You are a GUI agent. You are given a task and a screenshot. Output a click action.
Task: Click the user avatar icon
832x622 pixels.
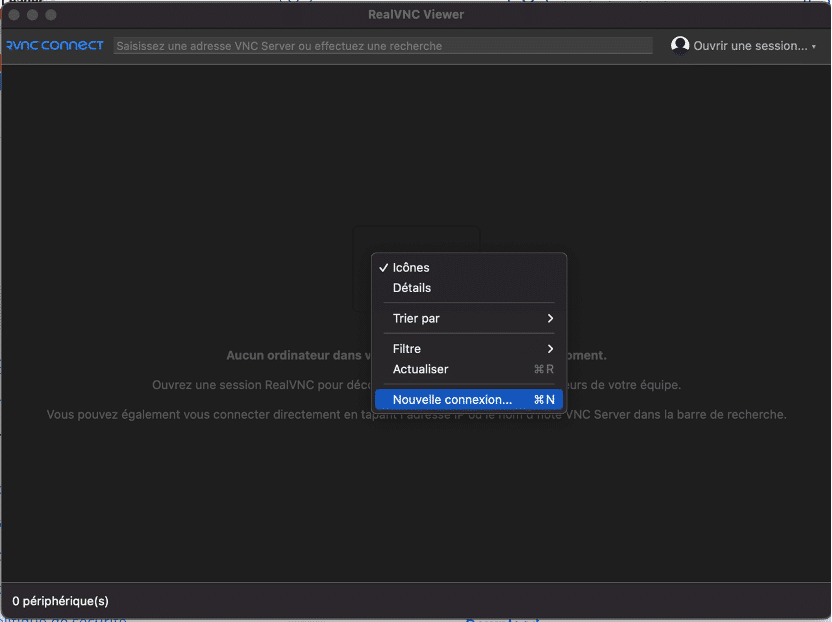pyautogui.click(x=680, y=45)
